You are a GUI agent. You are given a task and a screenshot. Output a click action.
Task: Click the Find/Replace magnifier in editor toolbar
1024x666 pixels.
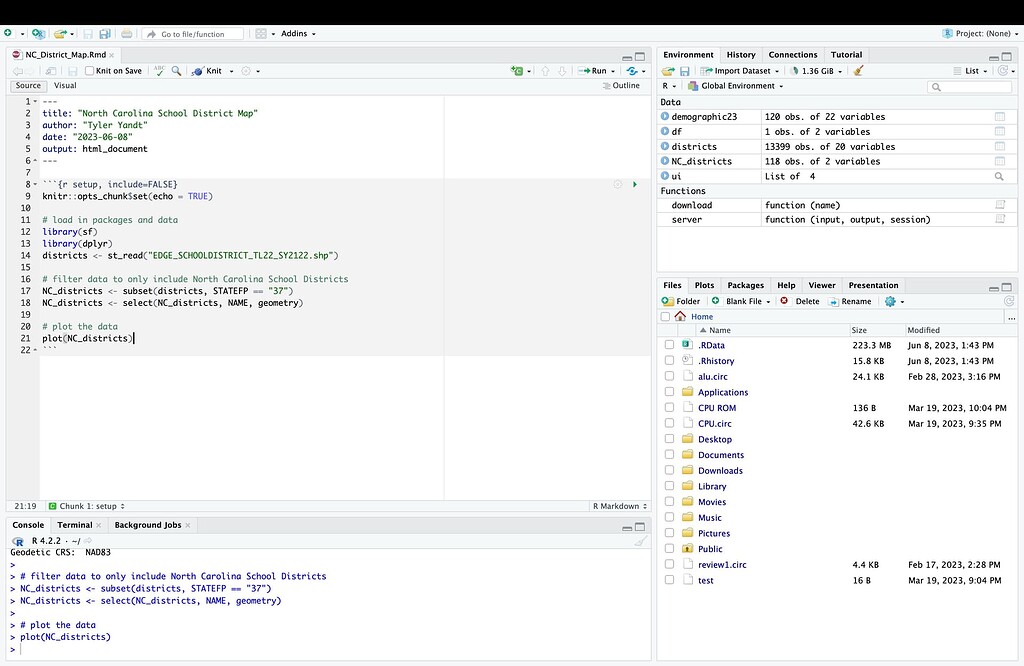pos(176,71)
